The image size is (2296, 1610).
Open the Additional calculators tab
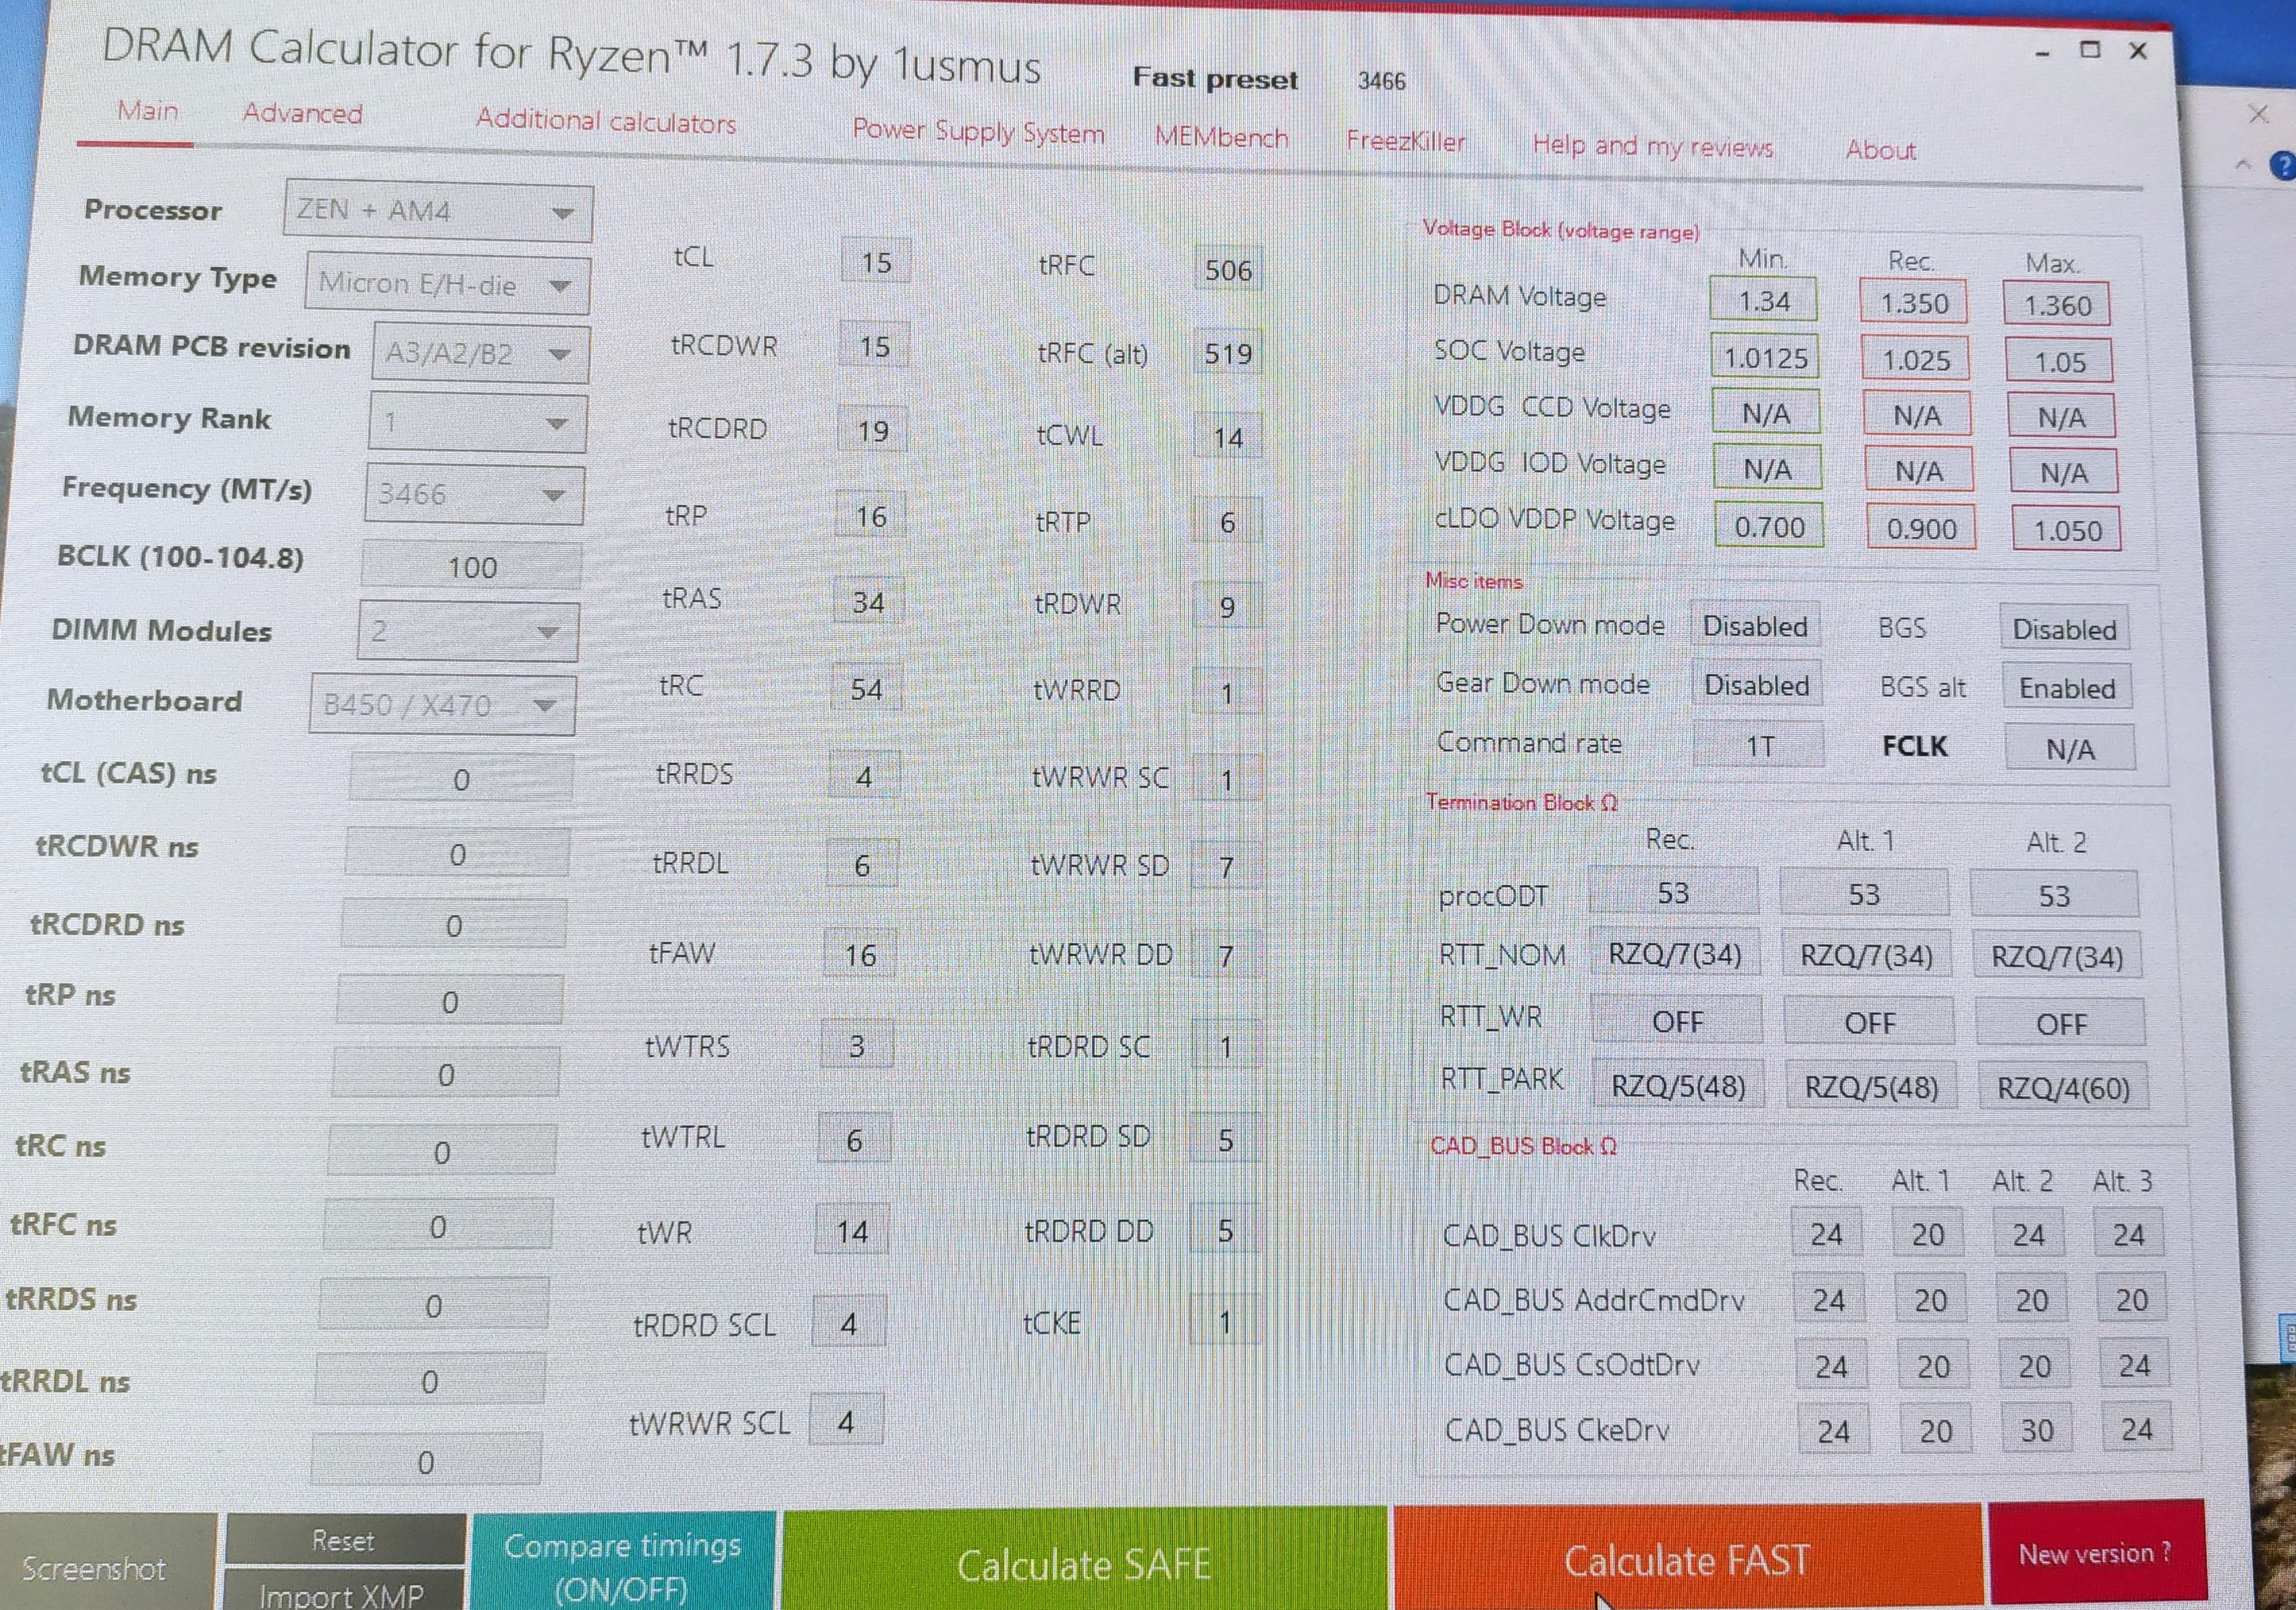(x=605, y=121)
